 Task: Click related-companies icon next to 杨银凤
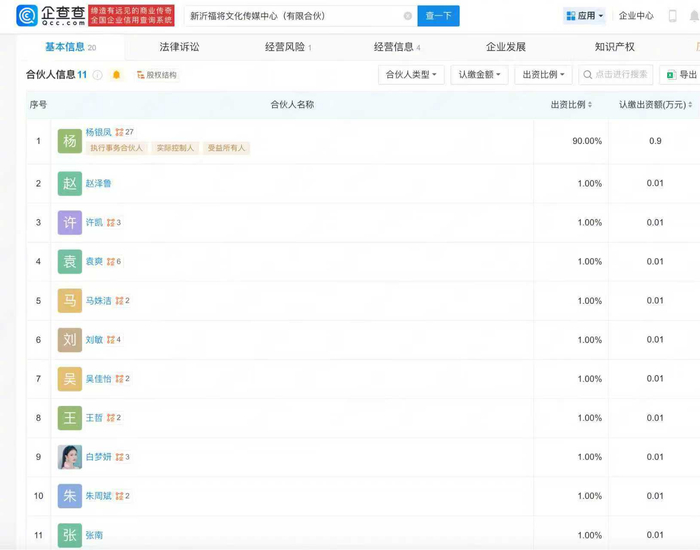(x=120, y=132)
